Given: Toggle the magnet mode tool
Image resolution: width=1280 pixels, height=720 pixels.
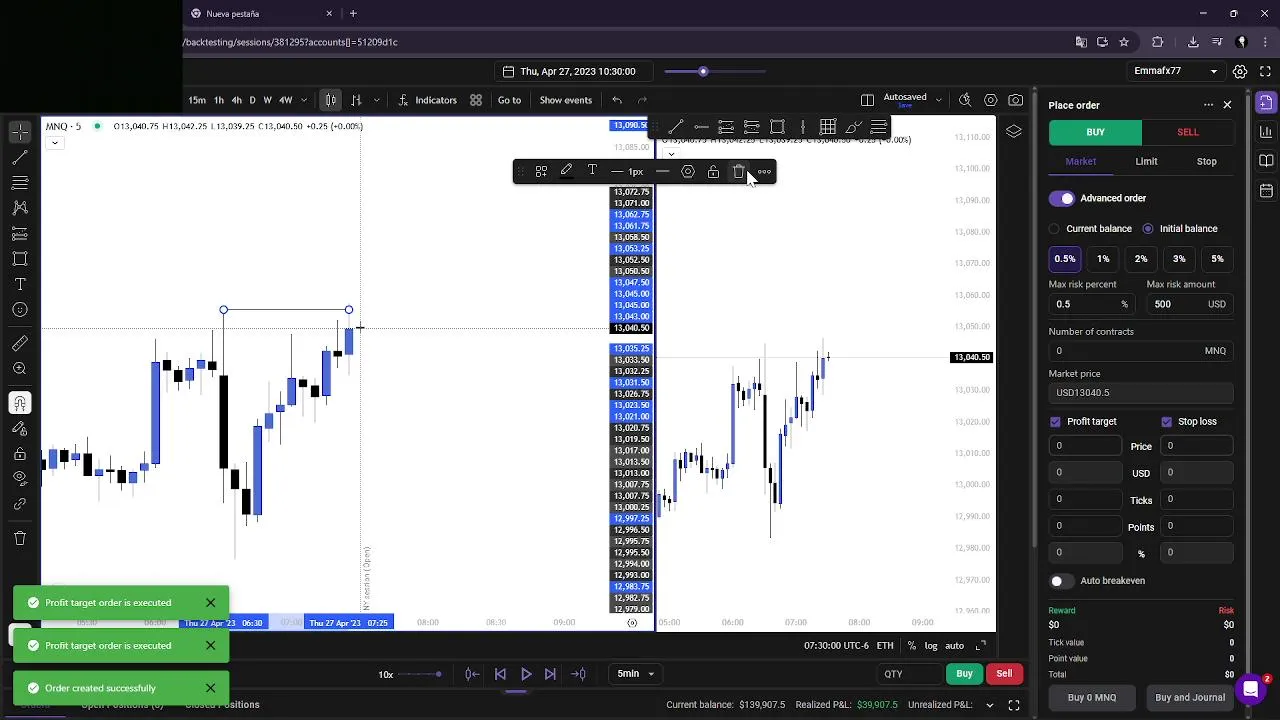Looking at the screenshot, I should [20, 403].
